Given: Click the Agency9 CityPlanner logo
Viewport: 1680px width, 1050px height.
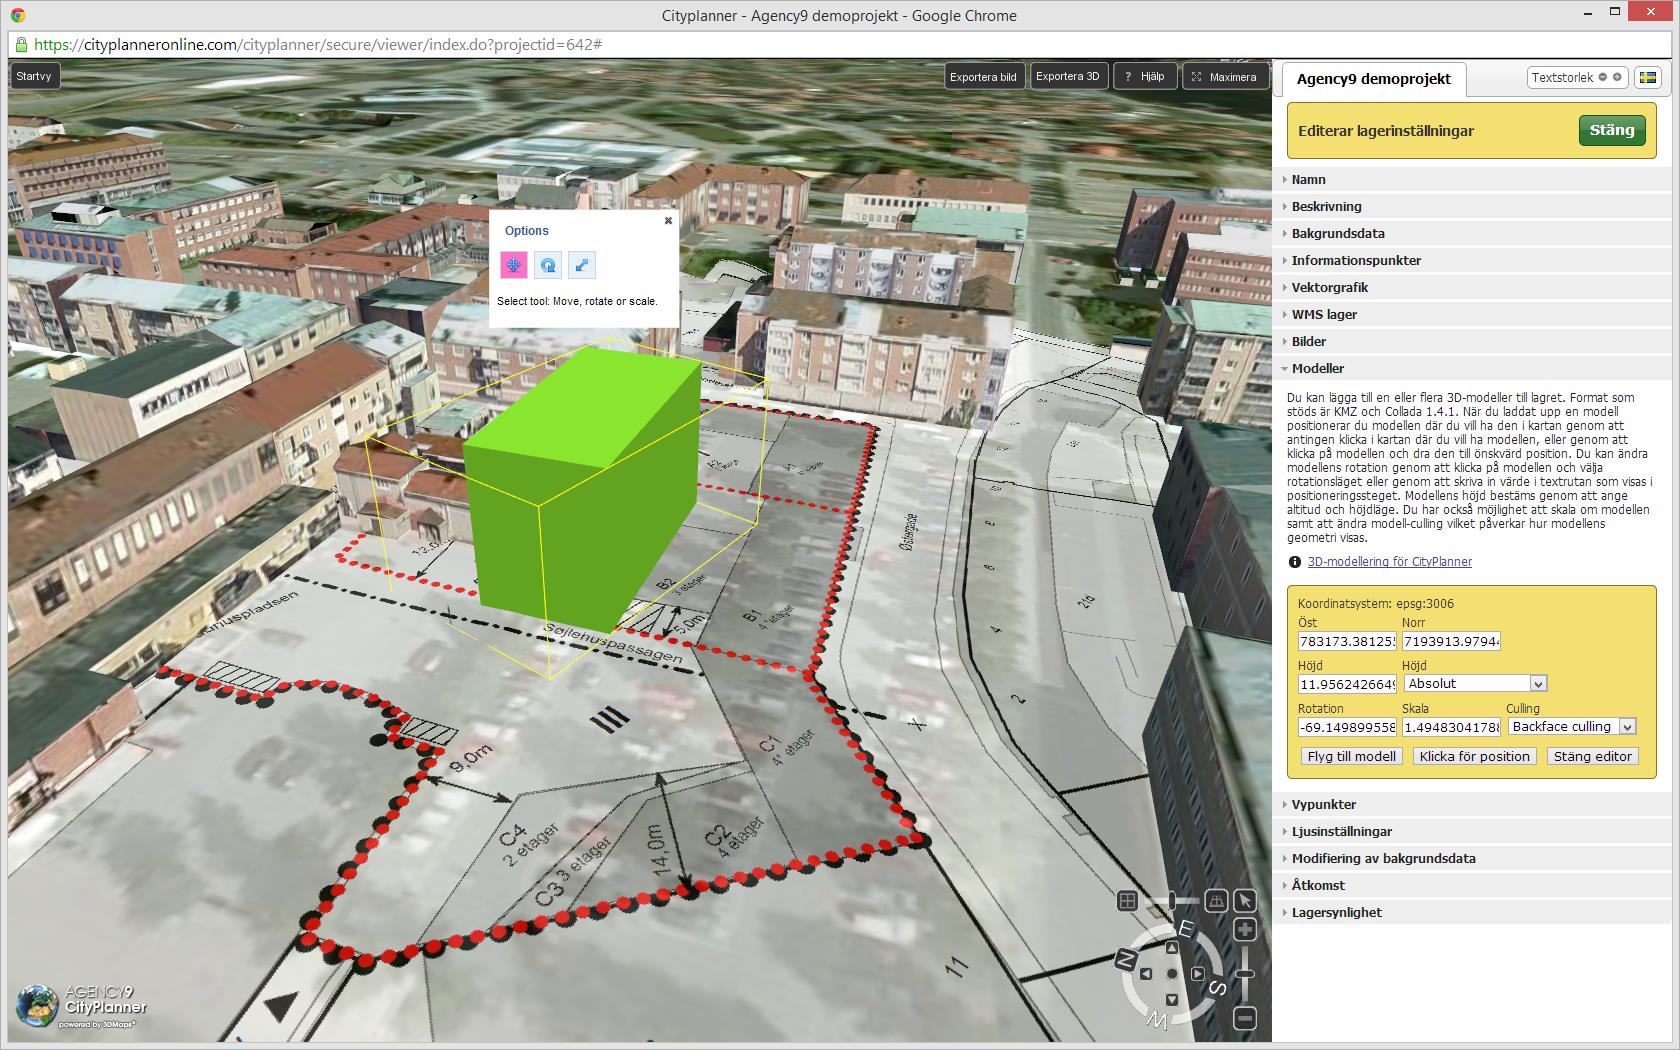Looking at the screenshot, I should [x=82, y=1005].
